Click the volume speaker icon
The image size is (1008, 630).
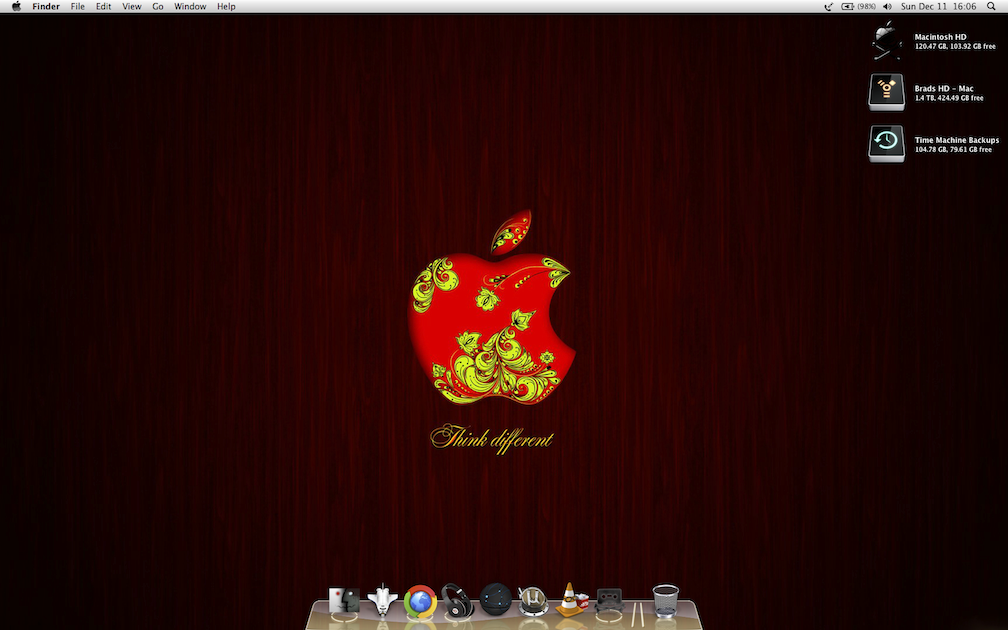coord(888,6)
